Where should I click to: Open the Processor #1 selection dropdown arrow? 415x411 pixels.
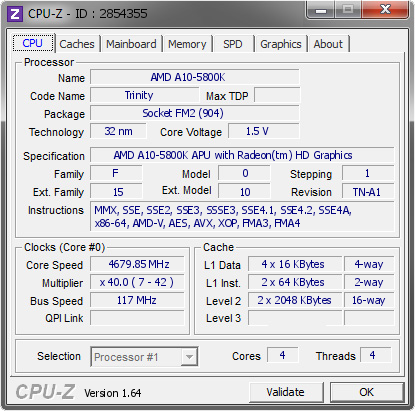click(189, 357)
